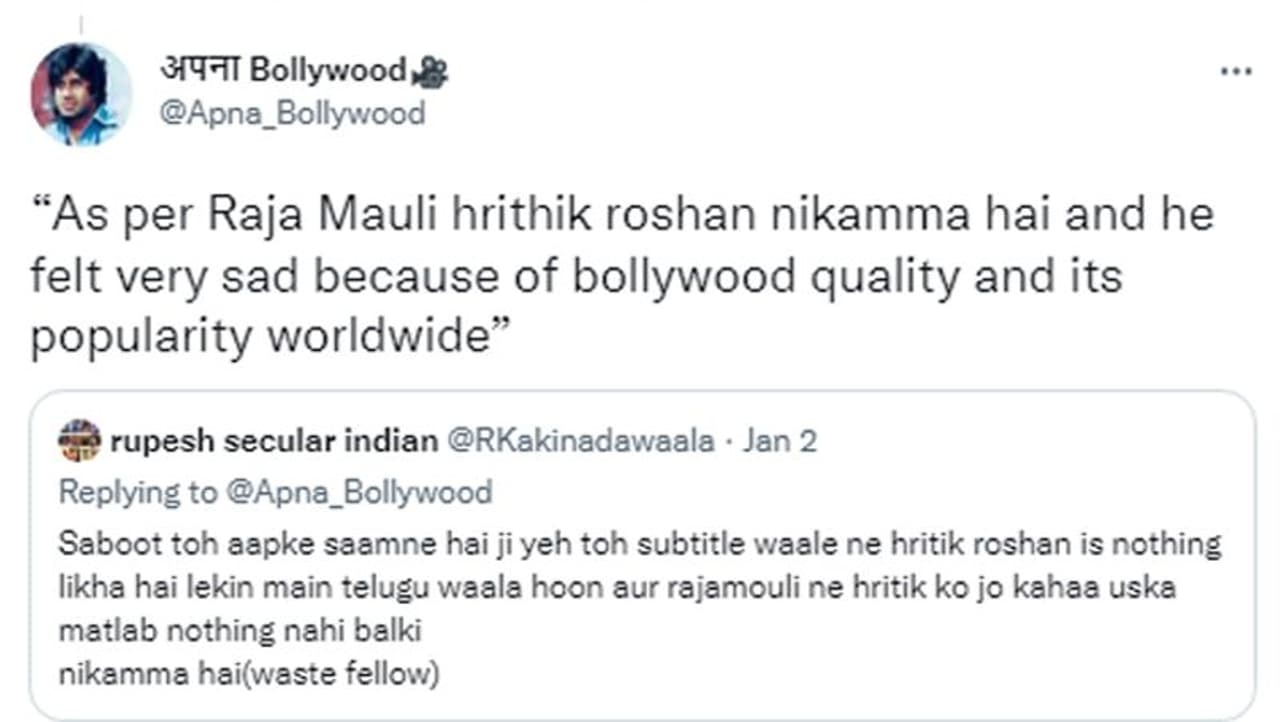Click the quoted line starting "likha hai lekin"
The width and height of the screenshot is (1280, 722).
617,588
